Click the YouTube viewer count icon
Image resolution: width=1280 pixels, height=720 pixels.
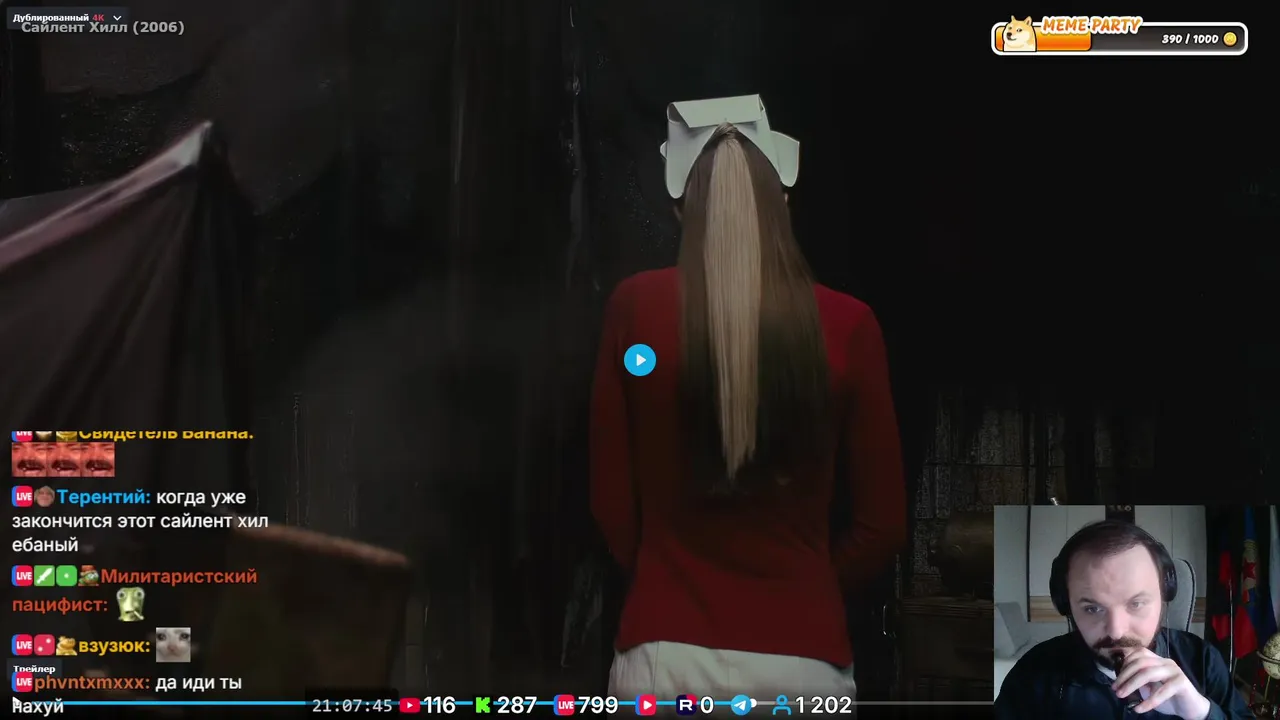click(409, 705)
